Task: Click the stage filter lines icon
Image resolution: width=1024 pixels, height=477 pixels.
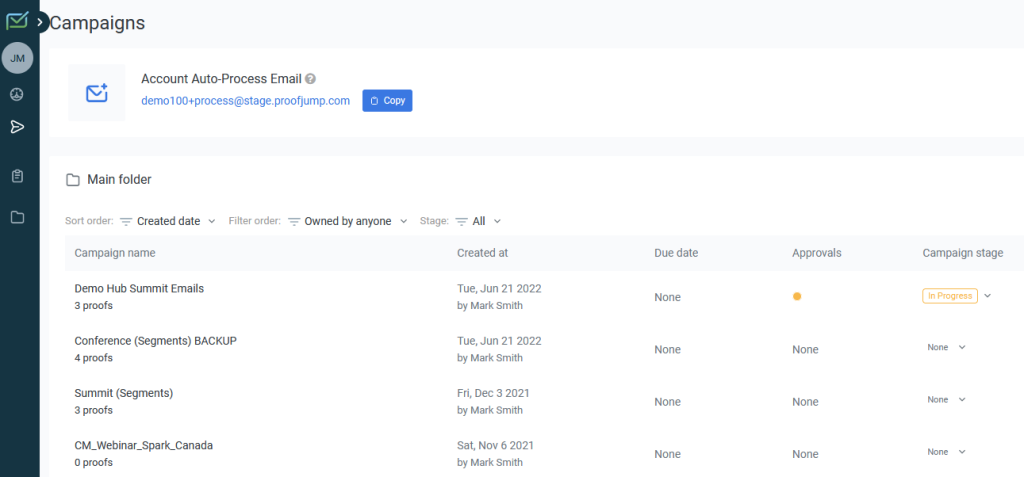Action: (x=462, y=222)
